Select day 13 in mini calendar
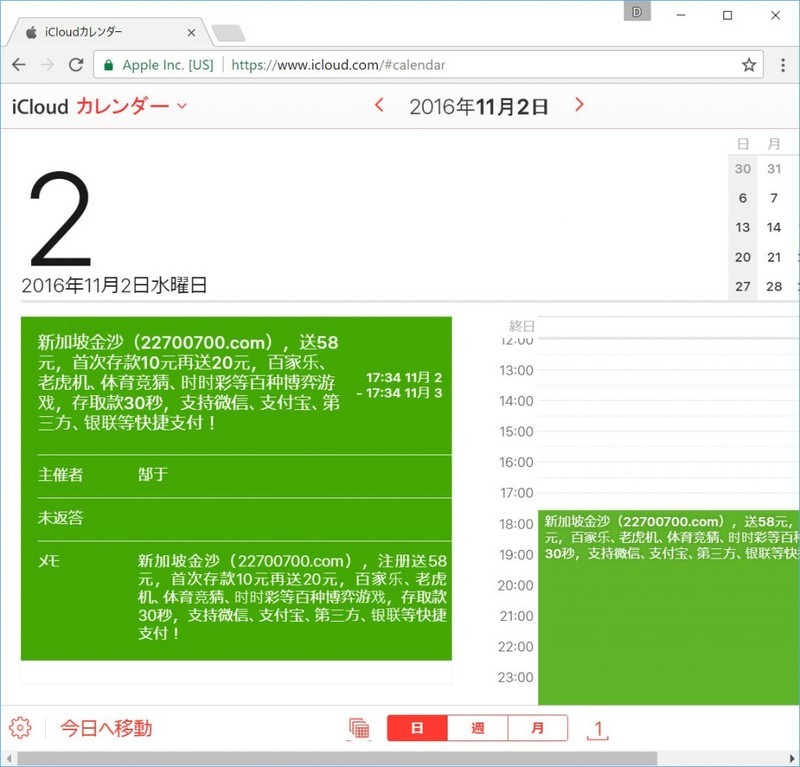800x767 pixels. (x=743, y=228)
